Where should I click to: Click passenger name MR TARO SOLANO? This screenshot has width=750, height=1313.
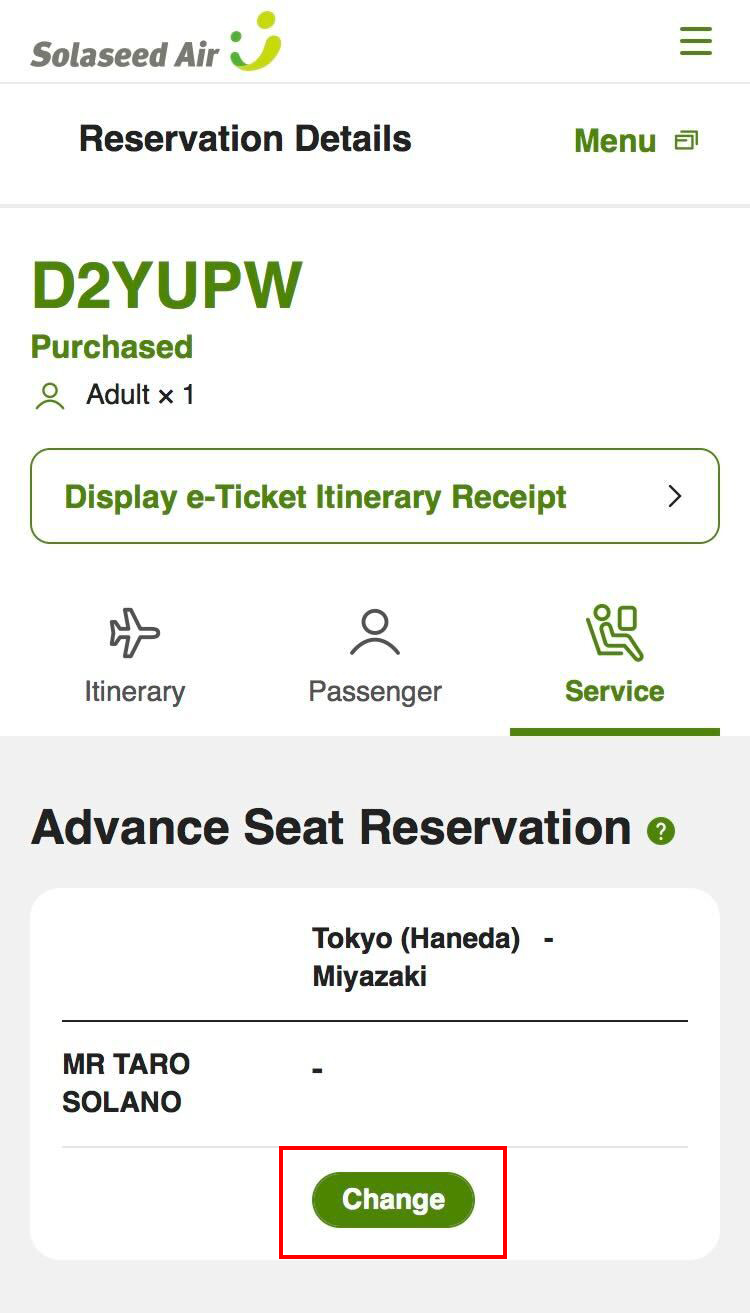127,1083
